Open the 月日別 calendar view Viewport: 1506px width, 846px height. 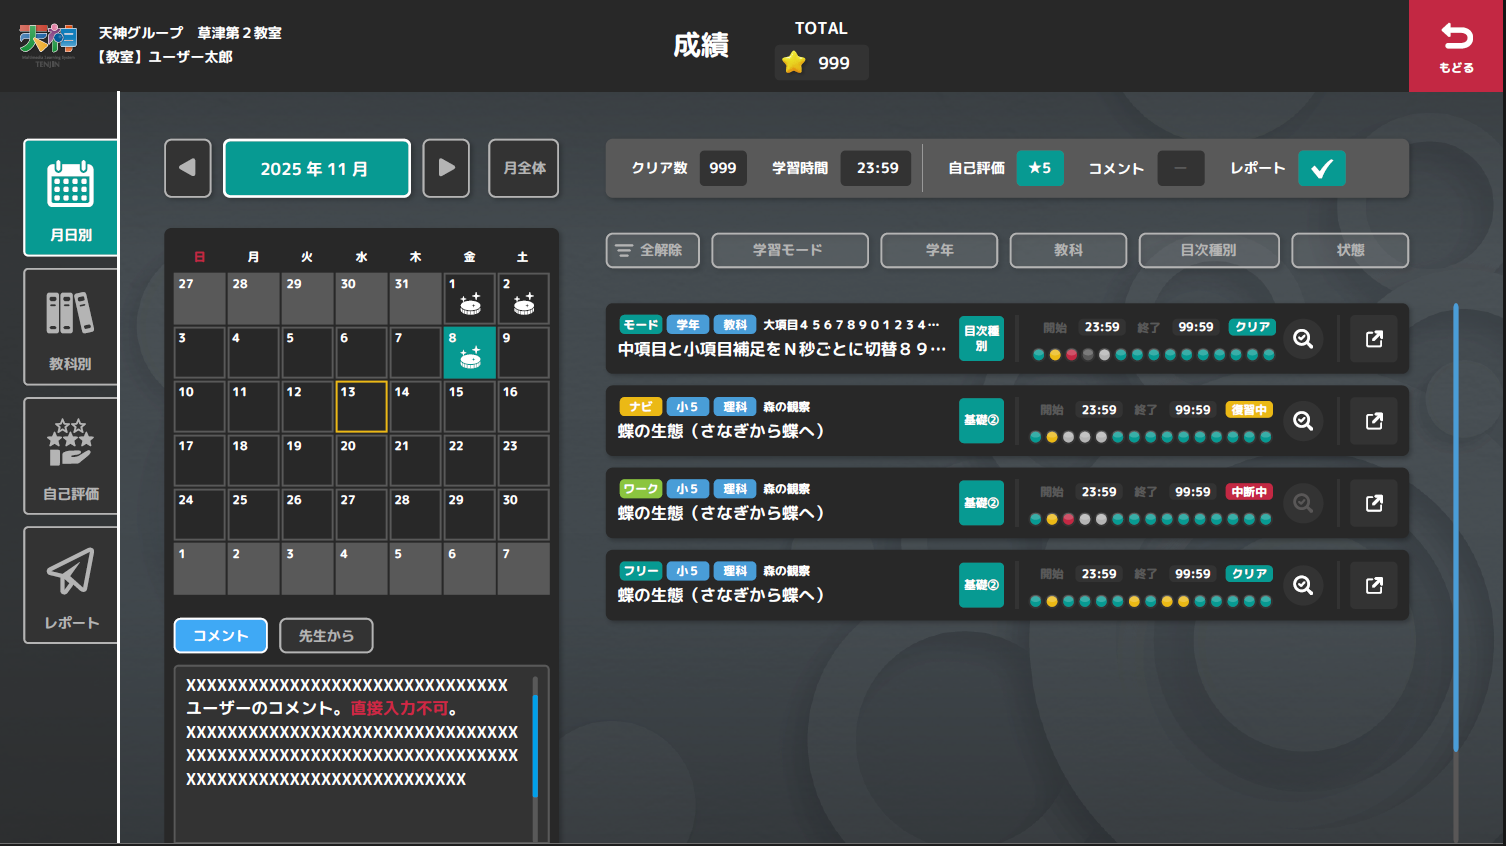click(70, 197)
